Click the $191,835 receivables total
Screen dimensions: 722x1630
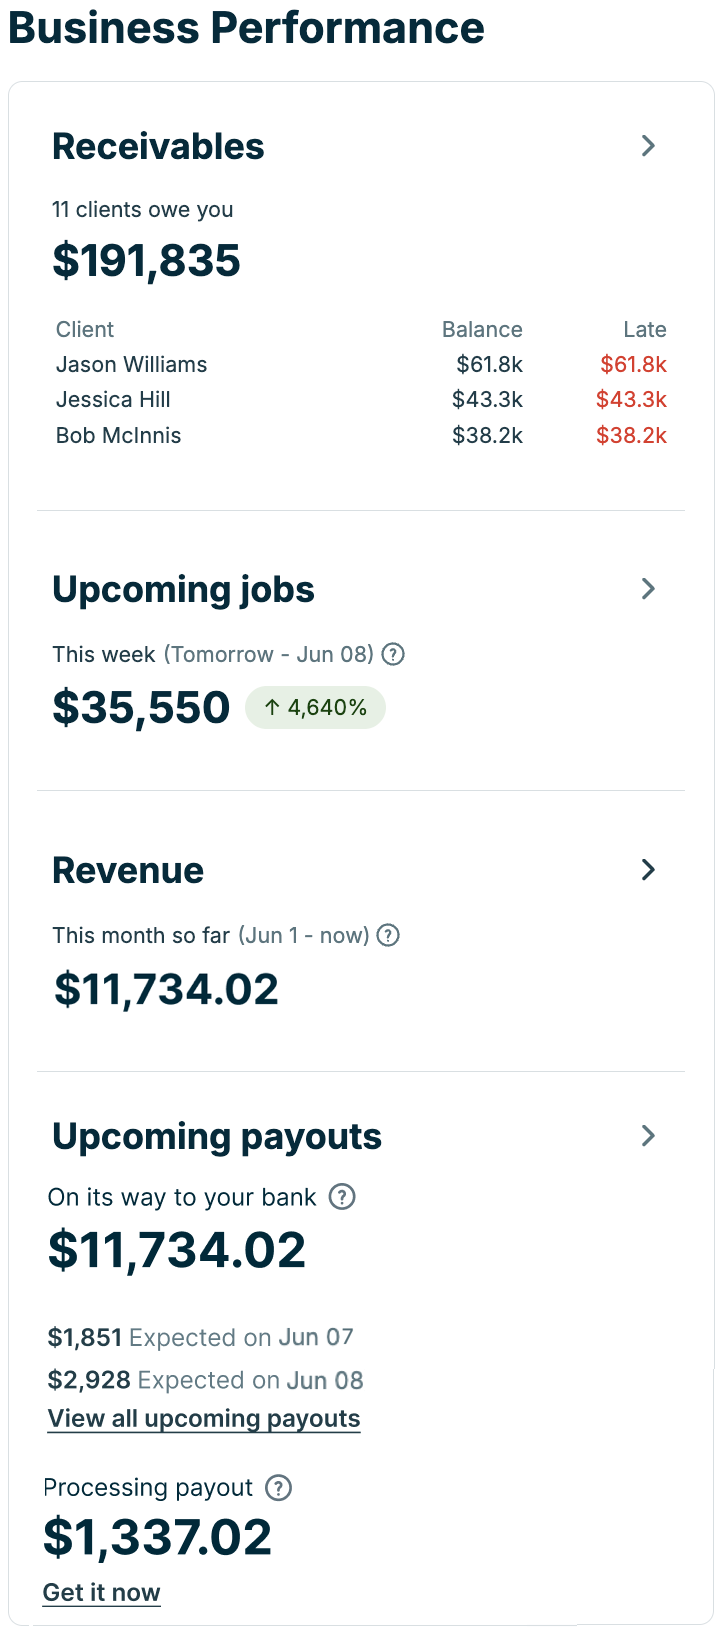click(146, 261)
